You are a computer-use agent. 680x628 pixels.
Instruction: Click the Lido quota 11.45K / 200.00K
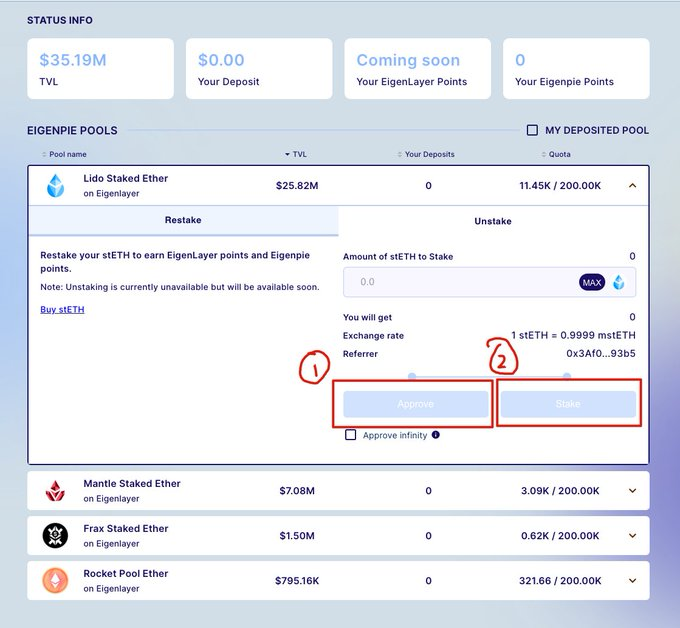coord(560,186)
